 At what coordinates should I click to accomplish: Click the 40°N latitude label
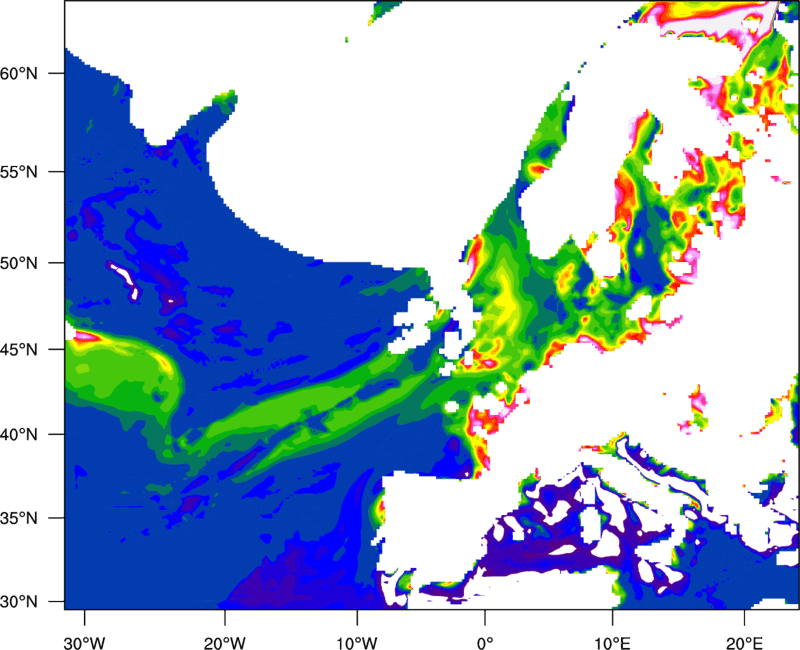pyautogui.click(x=19, y=435)
